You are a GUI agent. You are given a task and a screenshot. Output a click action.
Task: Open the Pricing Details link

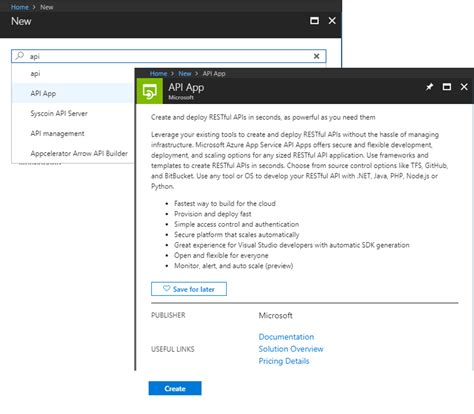(284, 361)
